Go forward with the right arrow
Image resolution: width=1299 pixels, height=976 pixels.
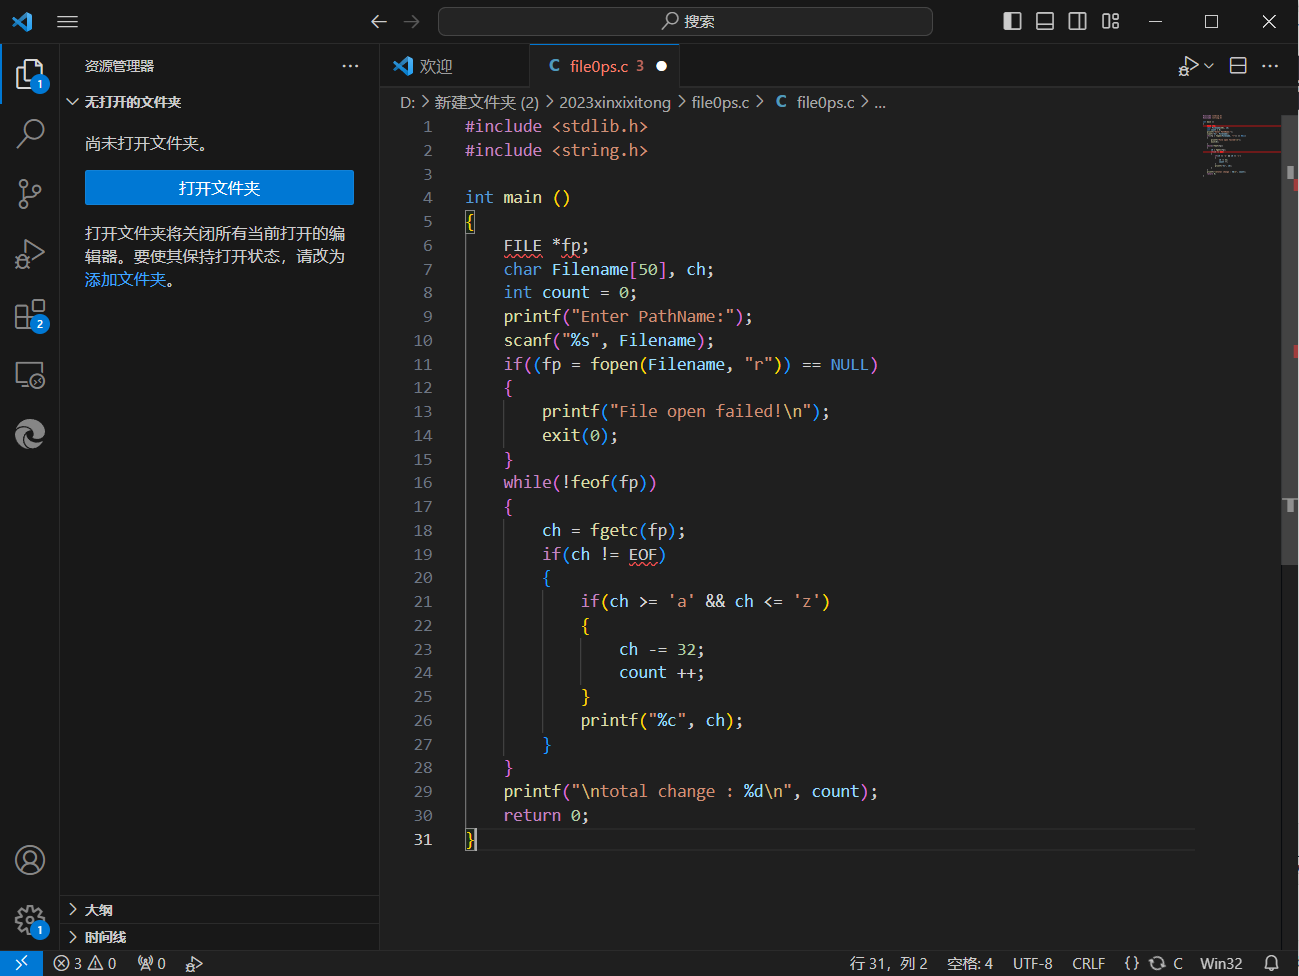point(412,21)
